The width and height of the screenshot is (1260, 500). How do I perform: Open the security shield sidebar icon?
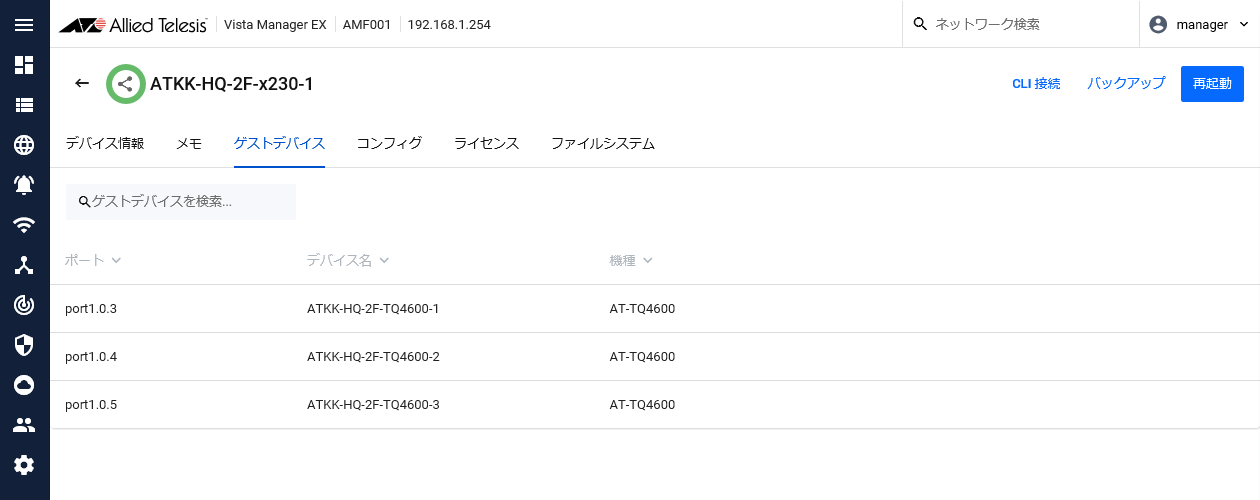pyautogui.click(x=24, y=345)
